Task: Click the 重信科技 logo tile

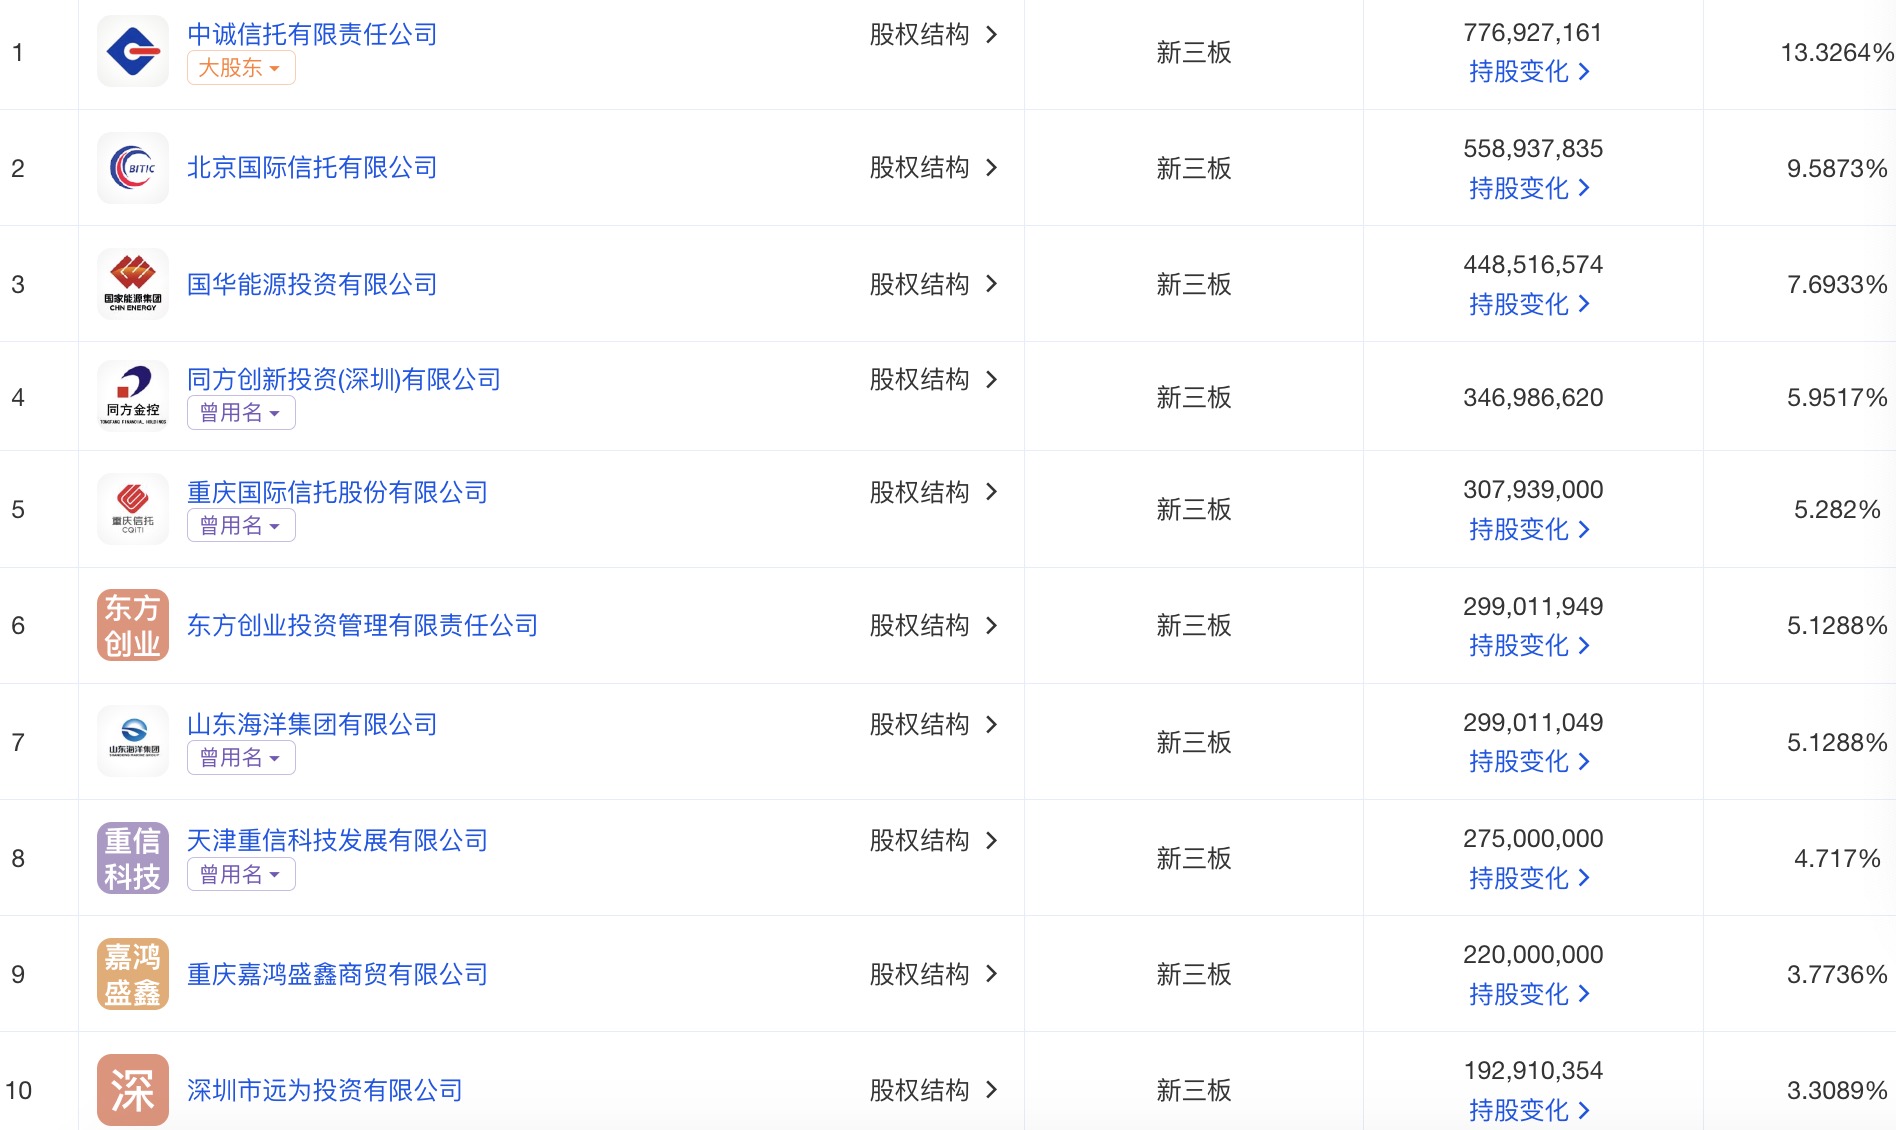Action: [x=133, y=857]
